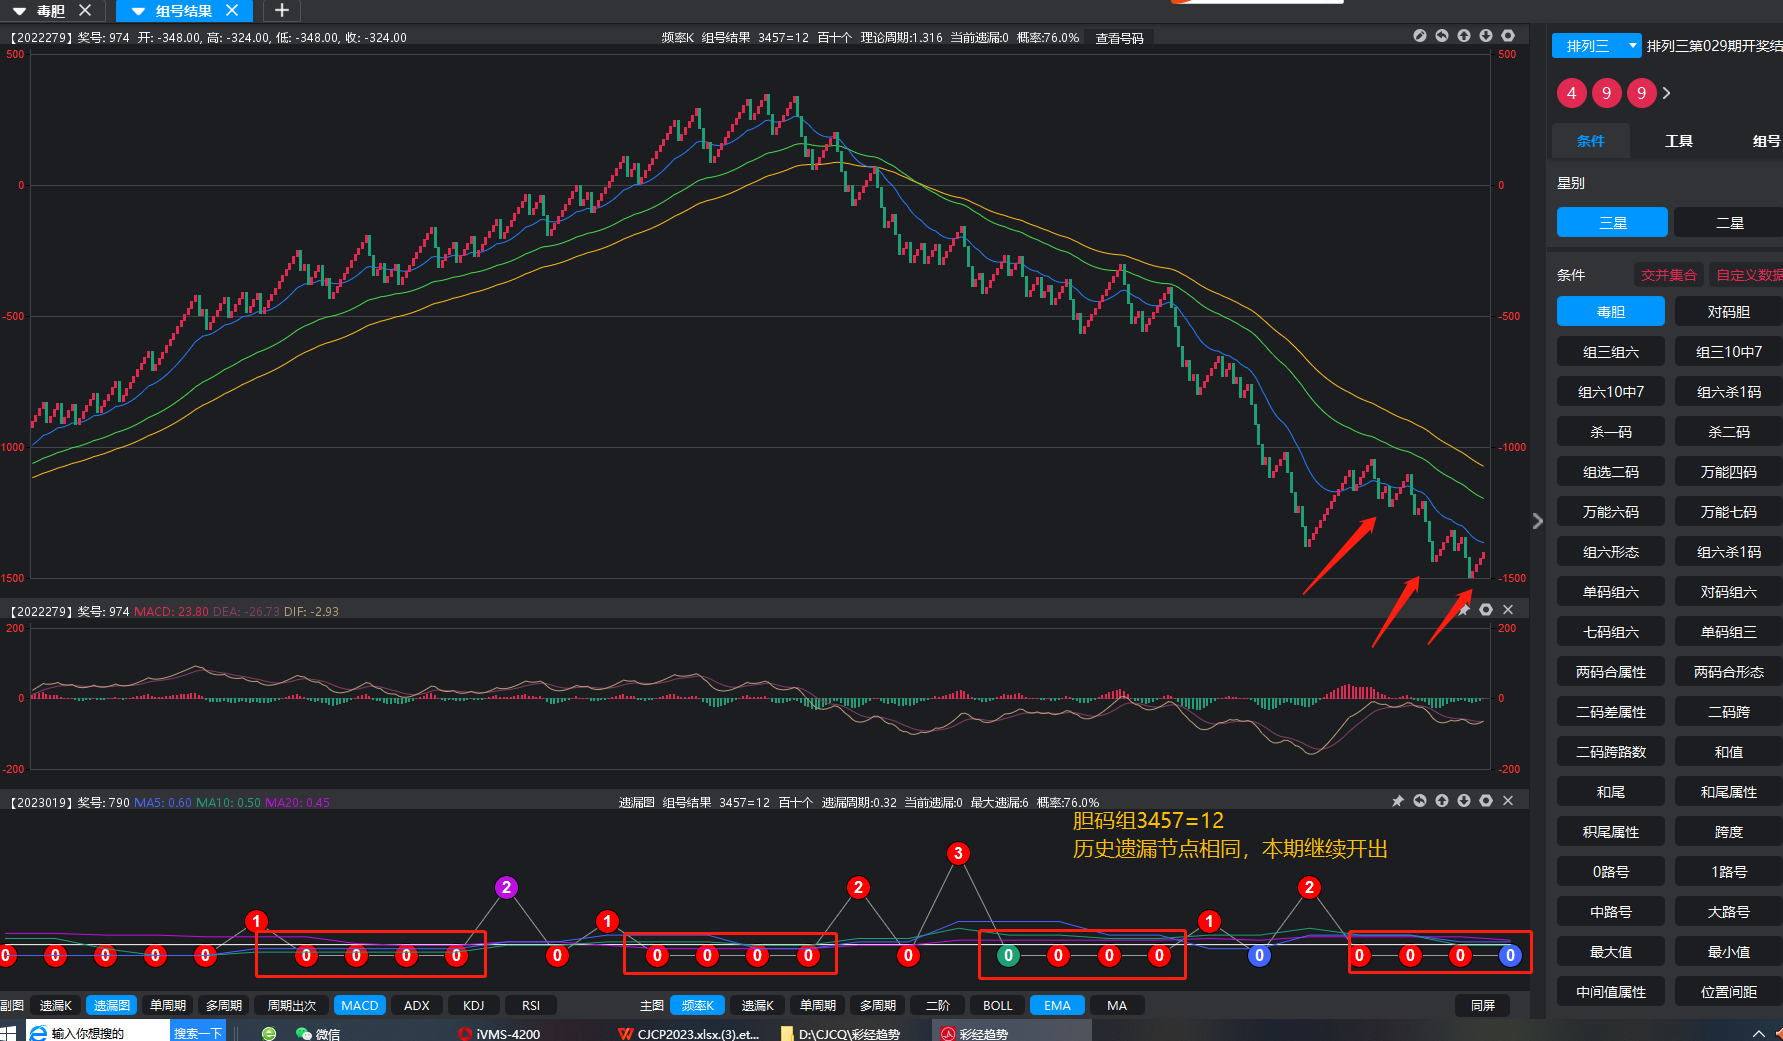Pin the 遗漏图 bottom panel
The width and height of the screenshot is (1783, 1041).
click(x=1398, y=801)
